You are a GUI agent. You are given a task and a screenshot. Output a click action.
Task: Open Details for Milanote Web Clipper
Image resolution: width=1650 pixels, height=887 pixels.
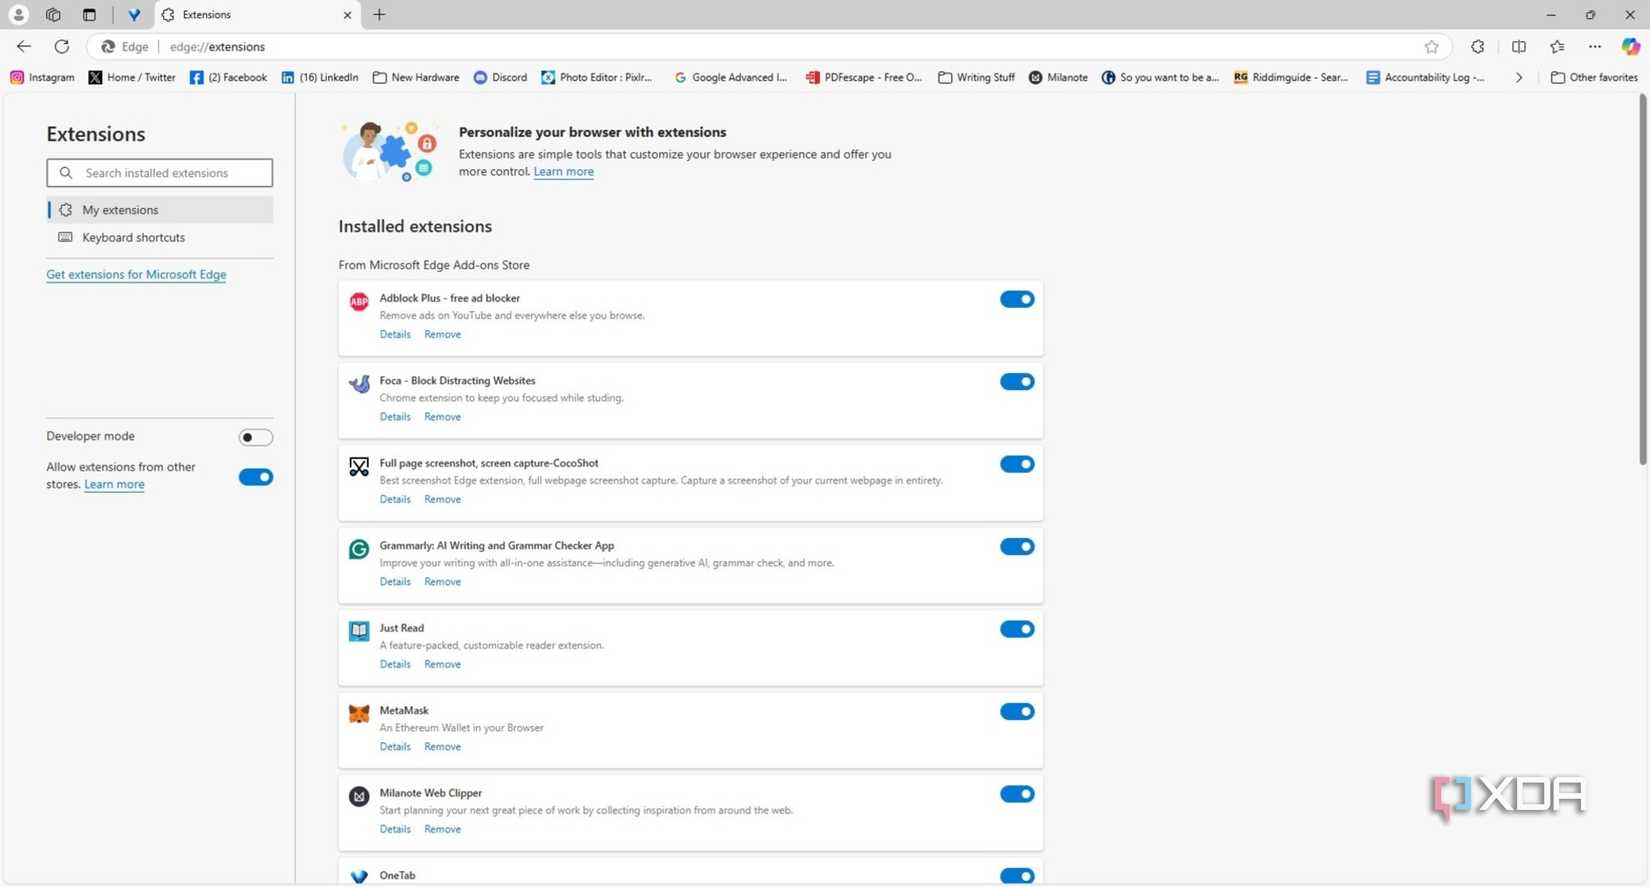[395, 829]
